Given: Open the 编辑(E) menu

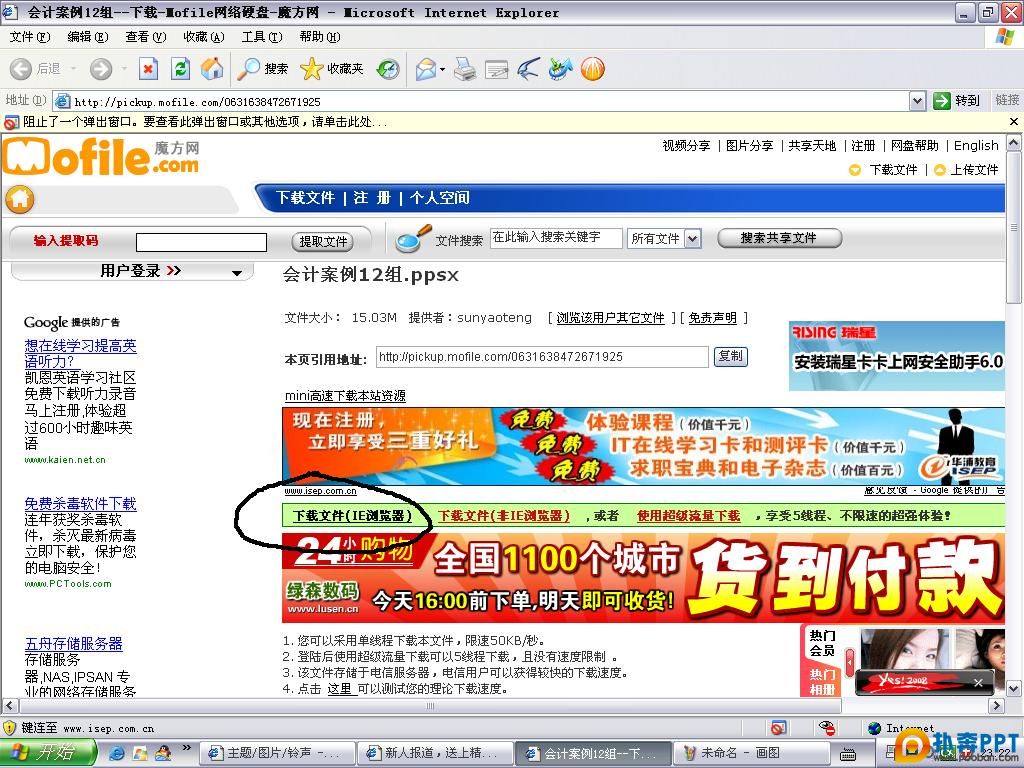Looking at the screenshot, I should click(x=88, y=37).
